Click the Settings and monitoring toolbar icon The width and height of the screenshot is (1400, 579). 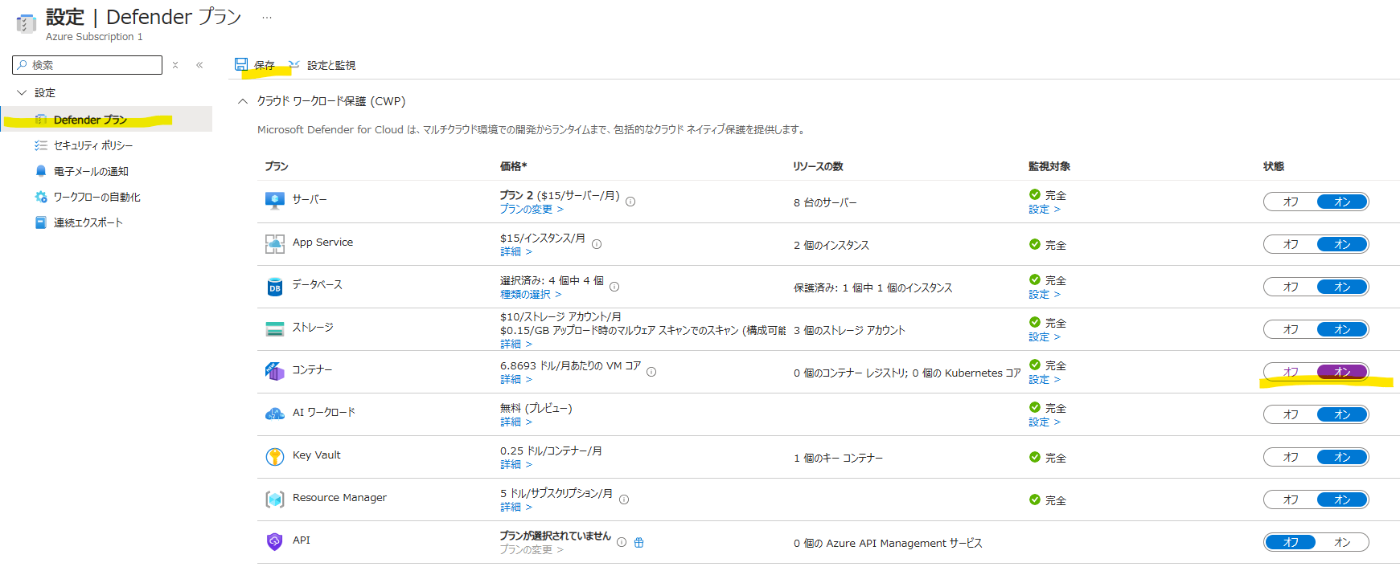(x=294, y=65)
